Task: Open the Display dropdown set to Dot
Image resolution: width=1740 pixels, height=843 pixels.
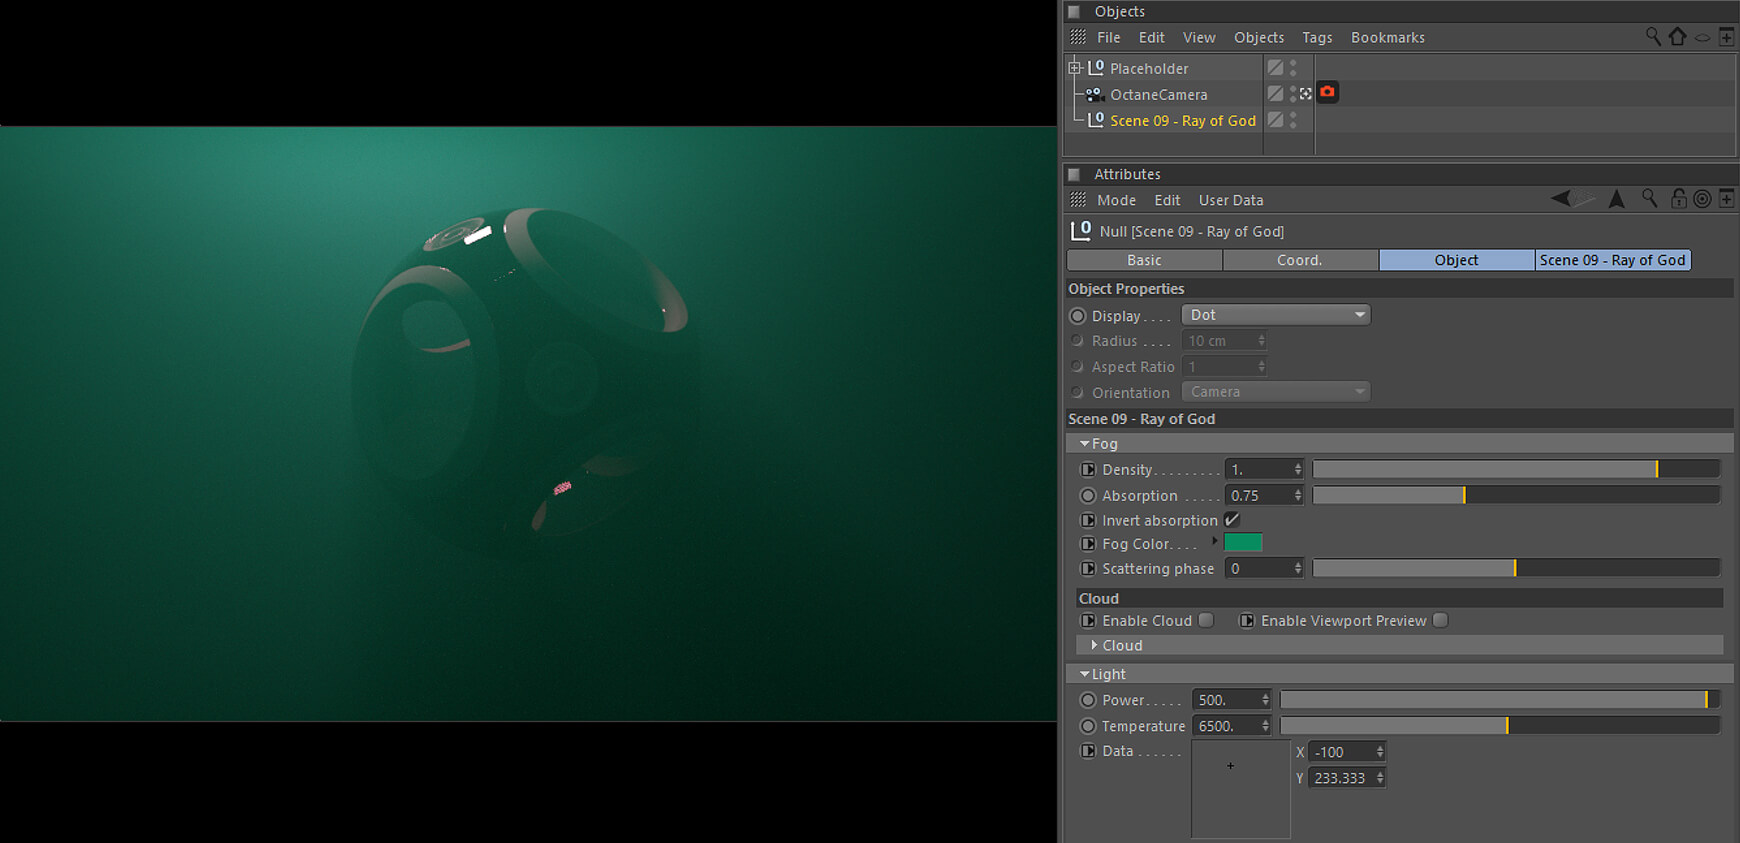Action: 1275,315
